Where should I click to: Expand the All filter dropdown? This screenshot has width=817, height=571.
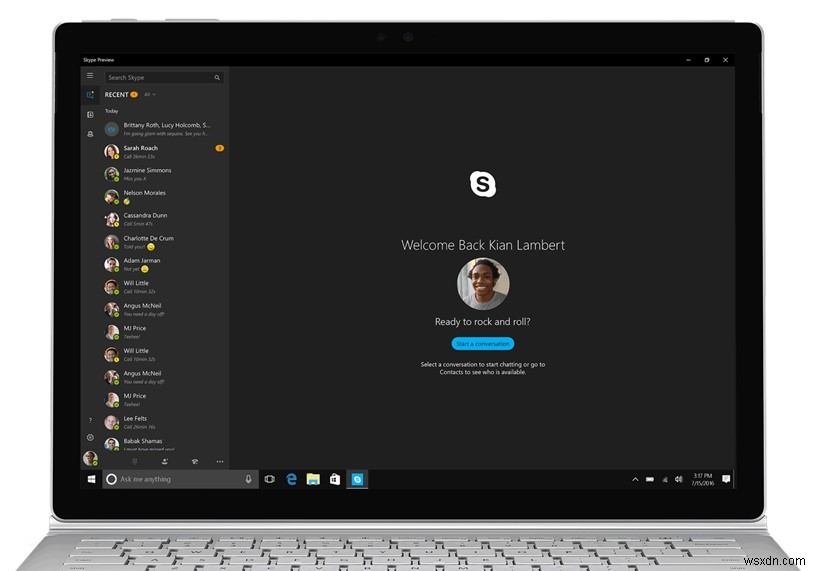pyautogui.click(x=150, y=95)
